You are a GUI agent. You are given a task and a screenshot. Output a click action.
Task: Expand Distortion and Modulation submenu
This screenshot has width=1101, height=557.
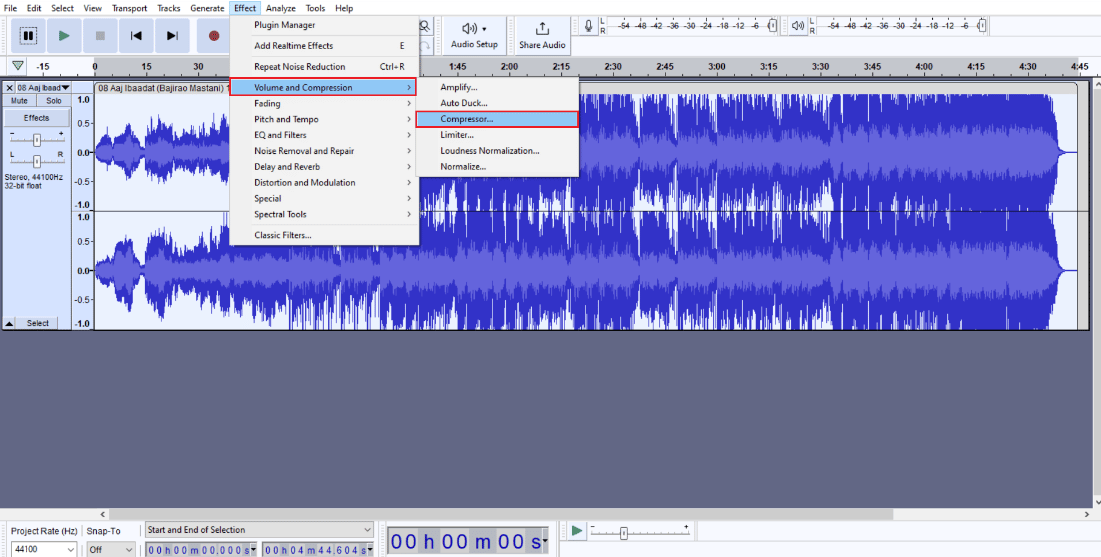pos(324,183)
